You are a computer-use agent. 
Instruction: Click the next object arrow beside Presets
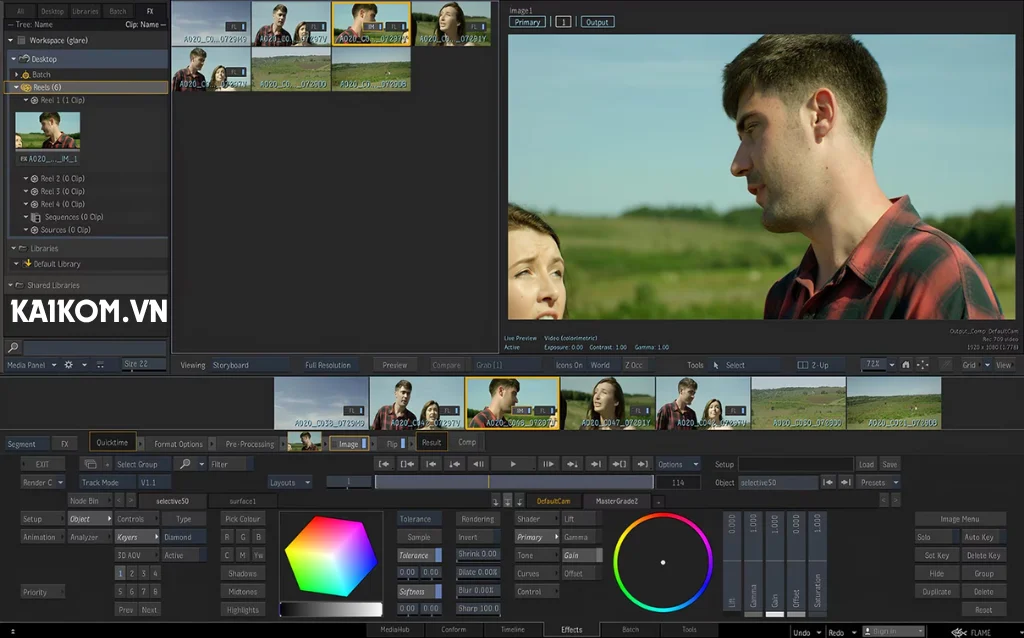tap(846, 483)
